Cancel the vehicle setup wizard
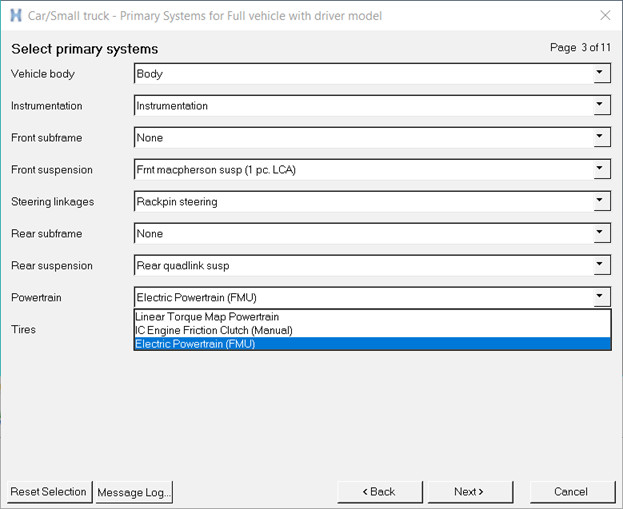The width and height of the screenshot is (623, 509). pyautogui.click(x=571, y=492)
